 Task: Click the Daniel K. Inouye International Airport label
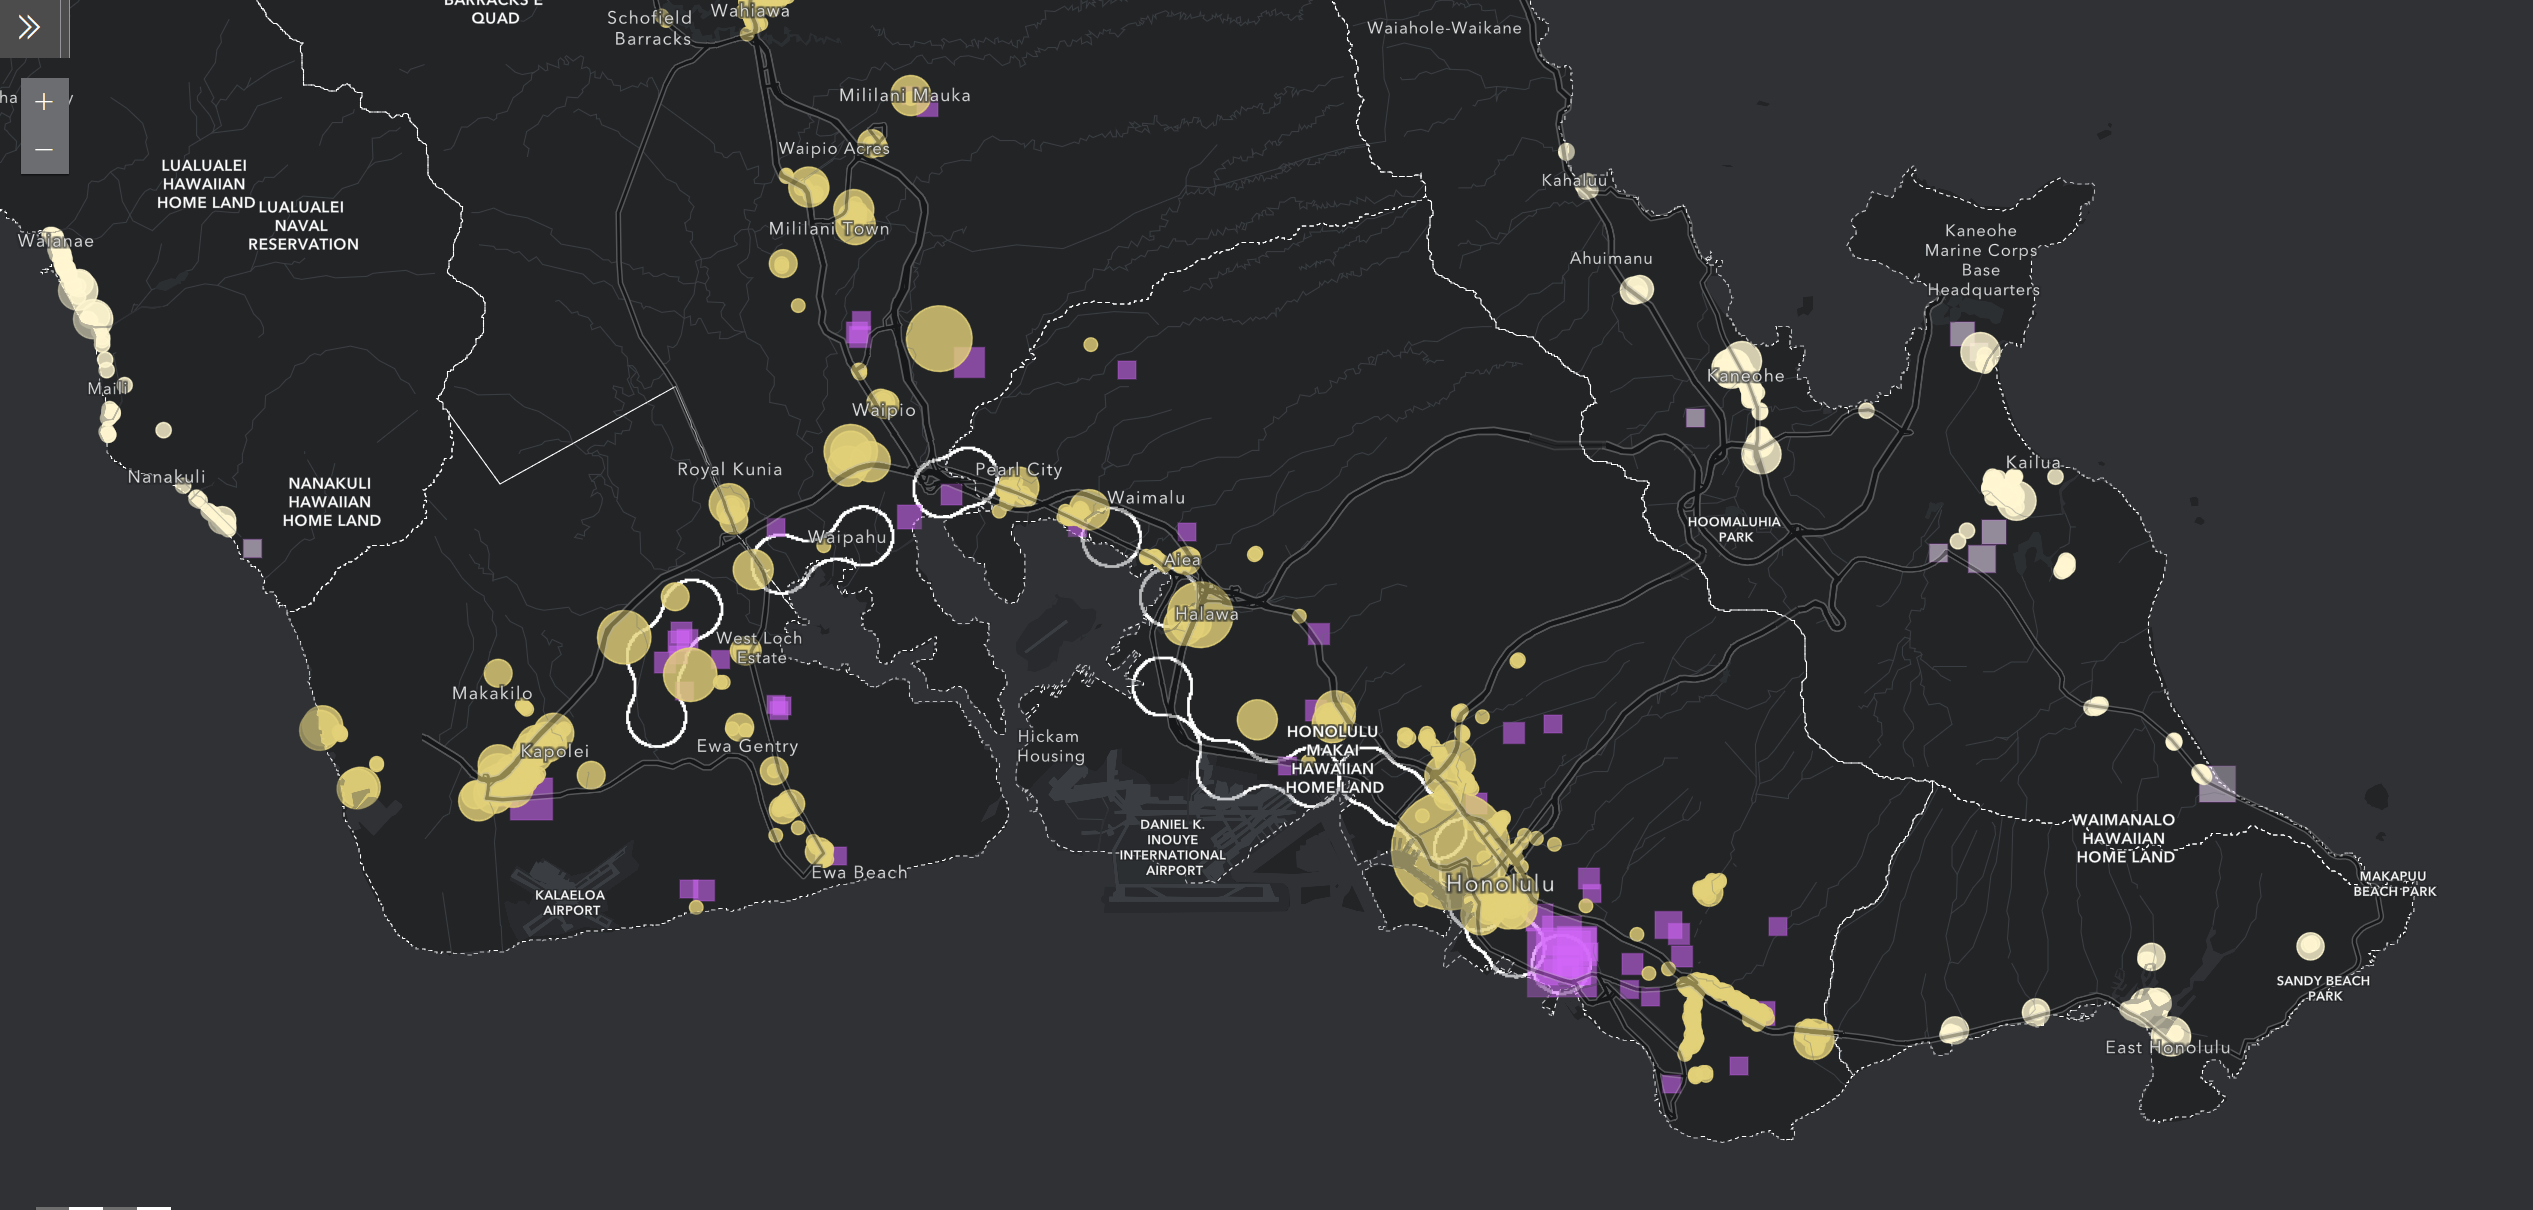click(x=1172, y=847)
